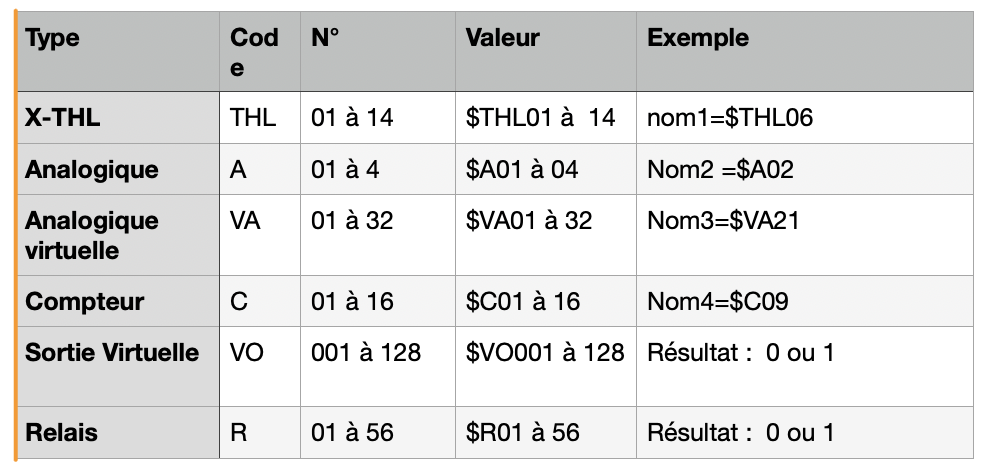The image size is (992, 468).
Task: Click the "$VO001 à 128" value cell
Action: point(545,352)
